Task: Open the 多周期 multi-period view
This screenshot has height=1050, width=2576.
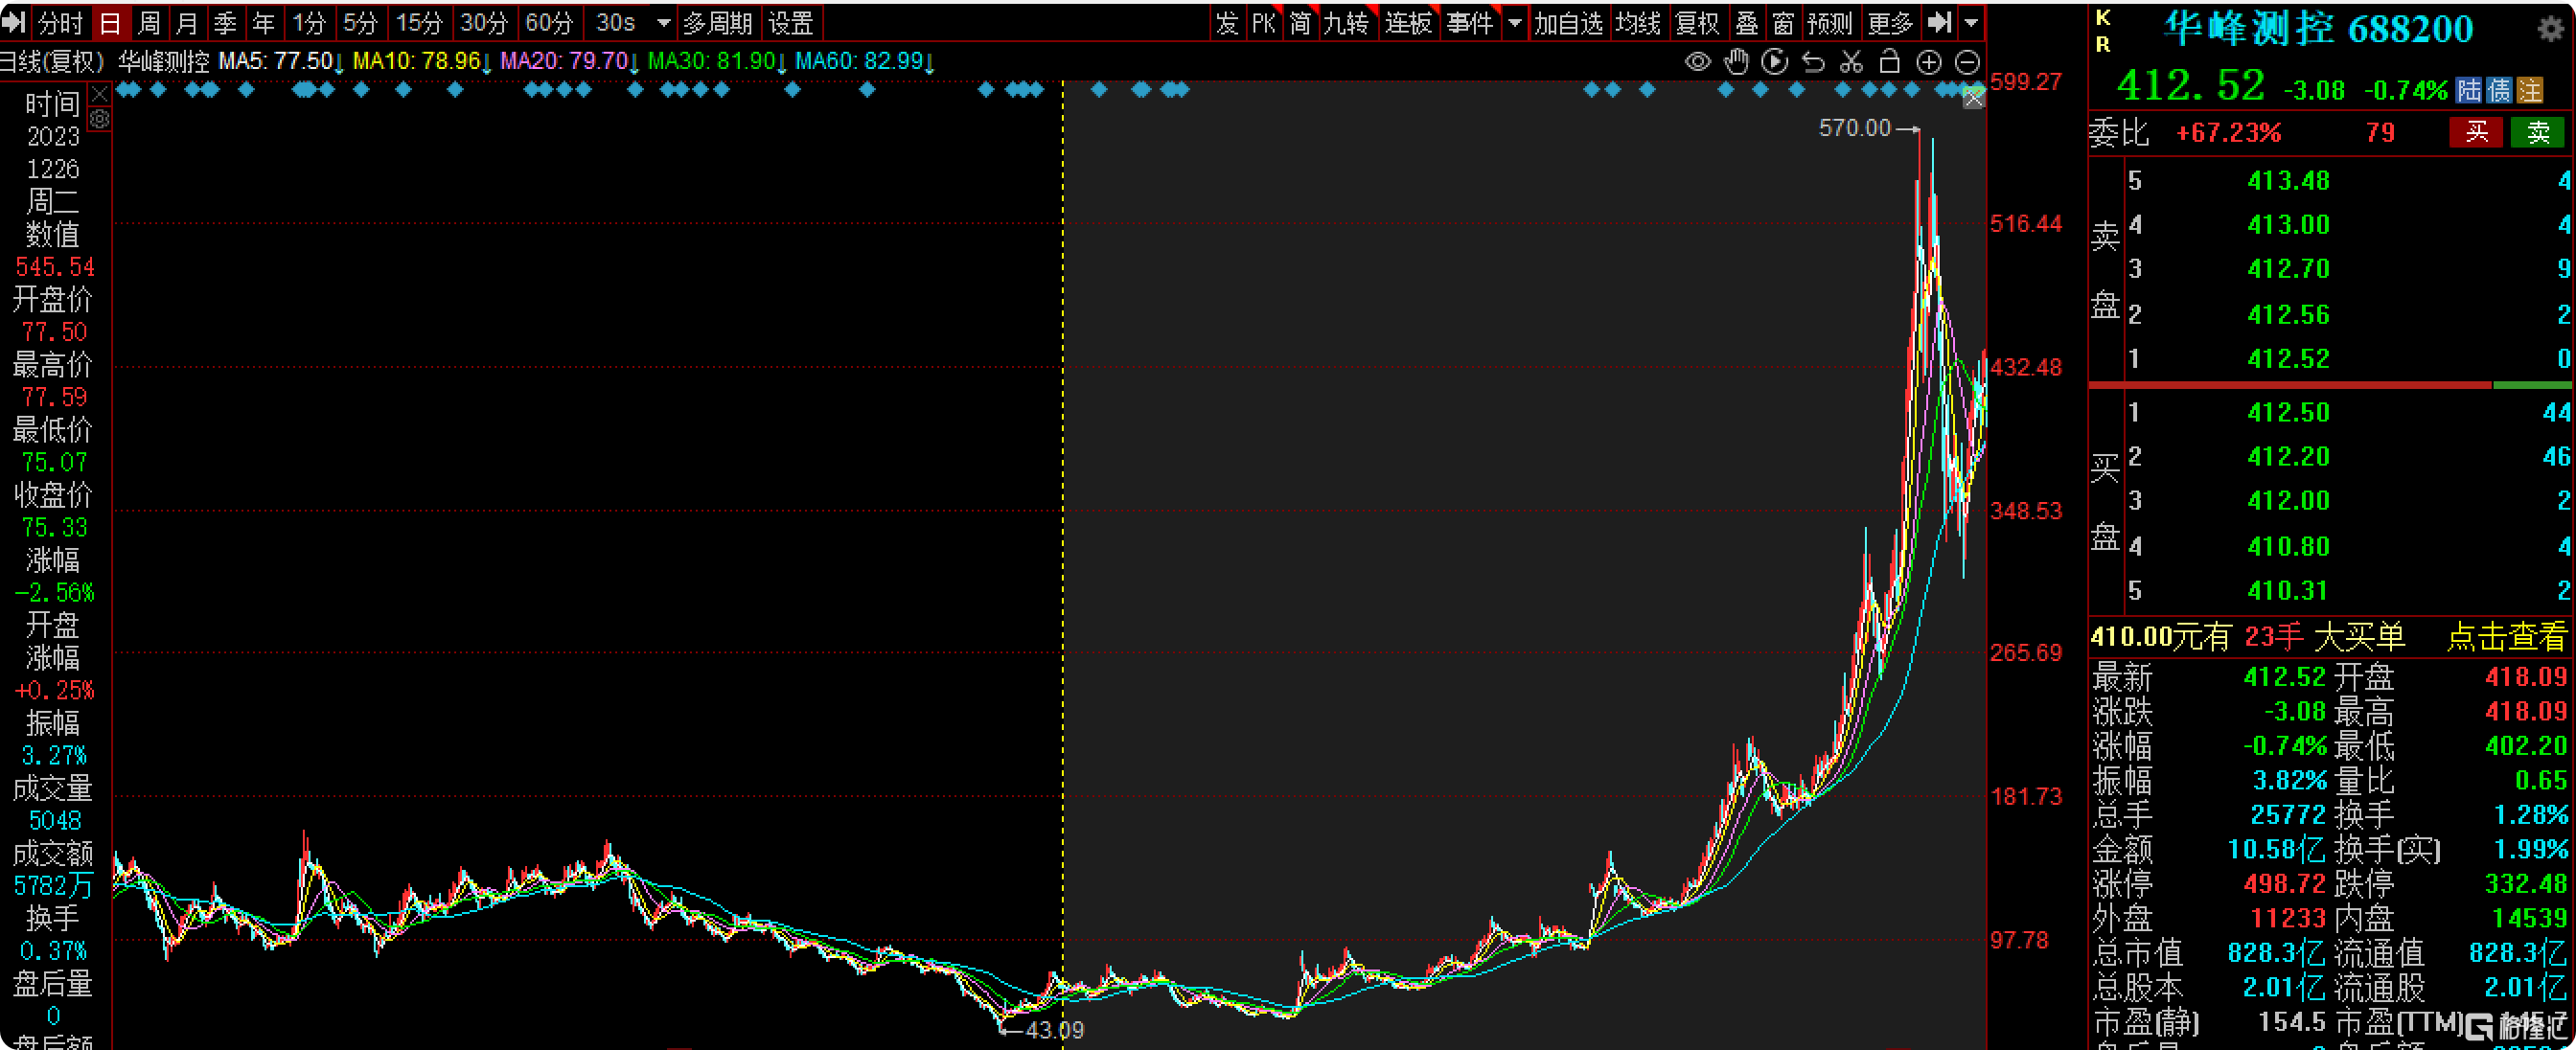Action: [717, 22]
